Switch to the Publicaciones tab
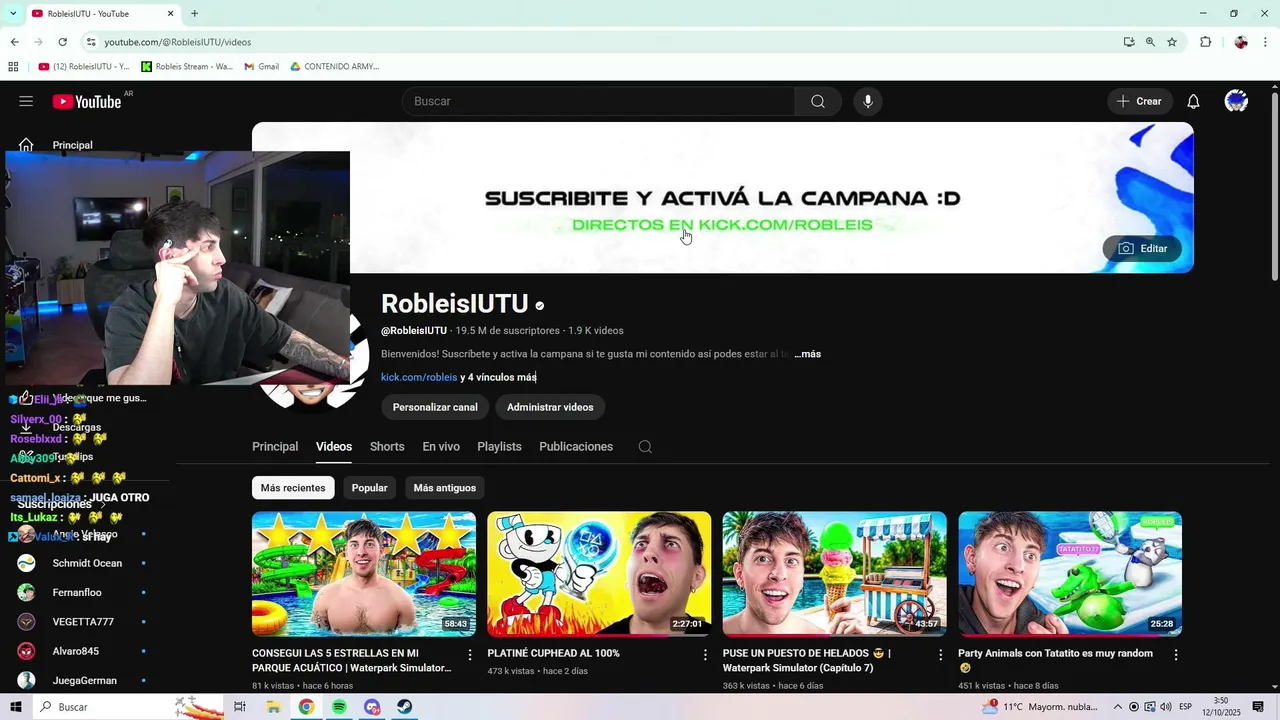1280x720 pixels. 576,447
